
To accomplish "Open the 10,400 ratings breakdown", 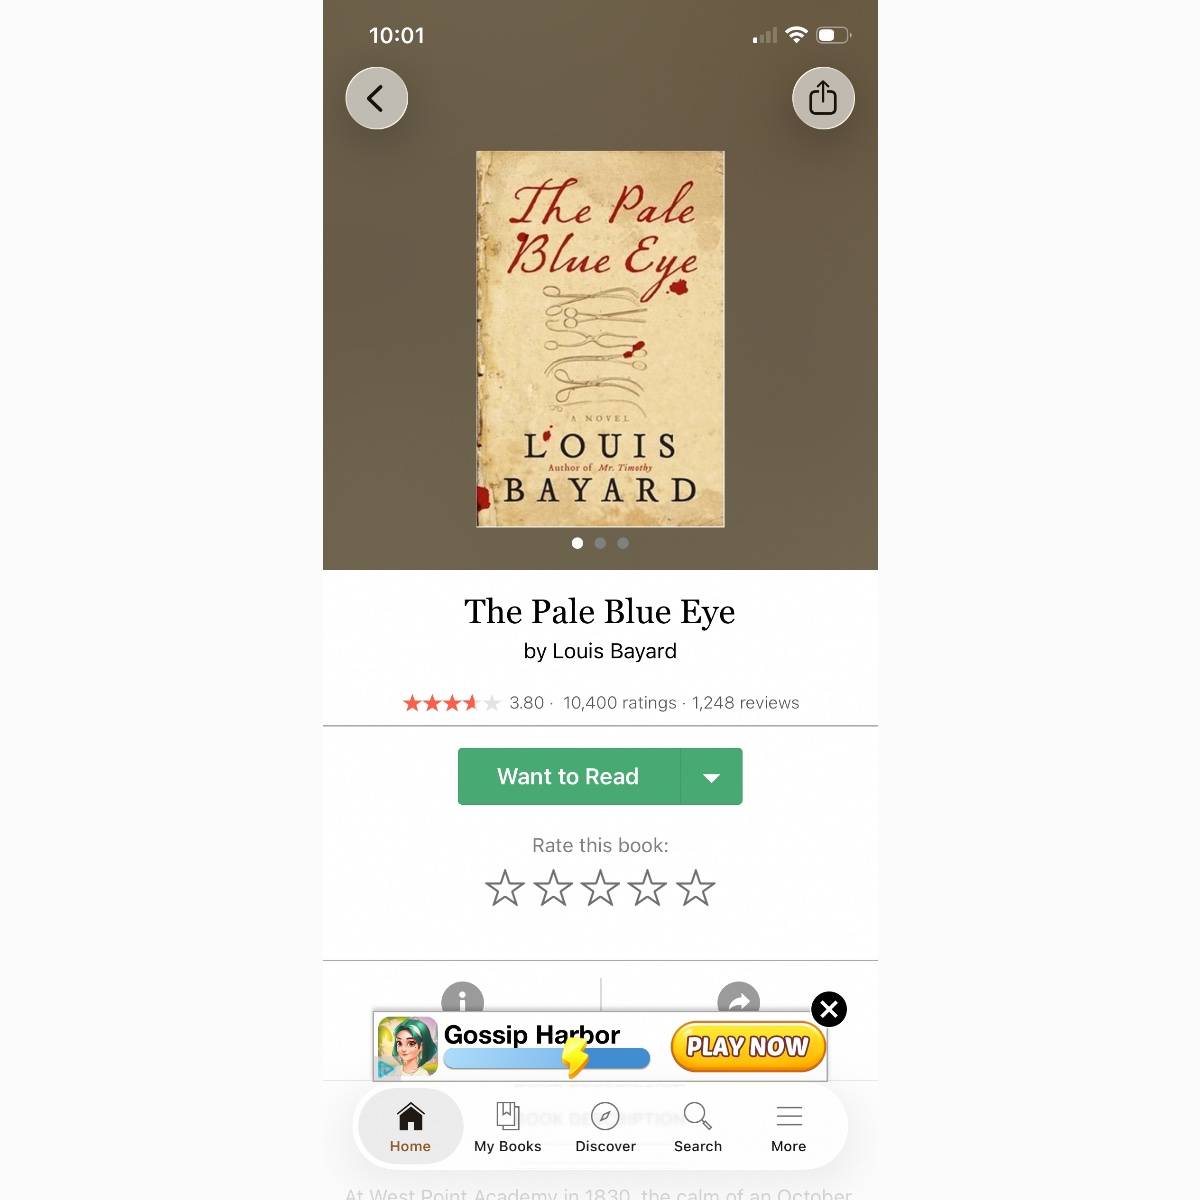I will pos(620,703).
